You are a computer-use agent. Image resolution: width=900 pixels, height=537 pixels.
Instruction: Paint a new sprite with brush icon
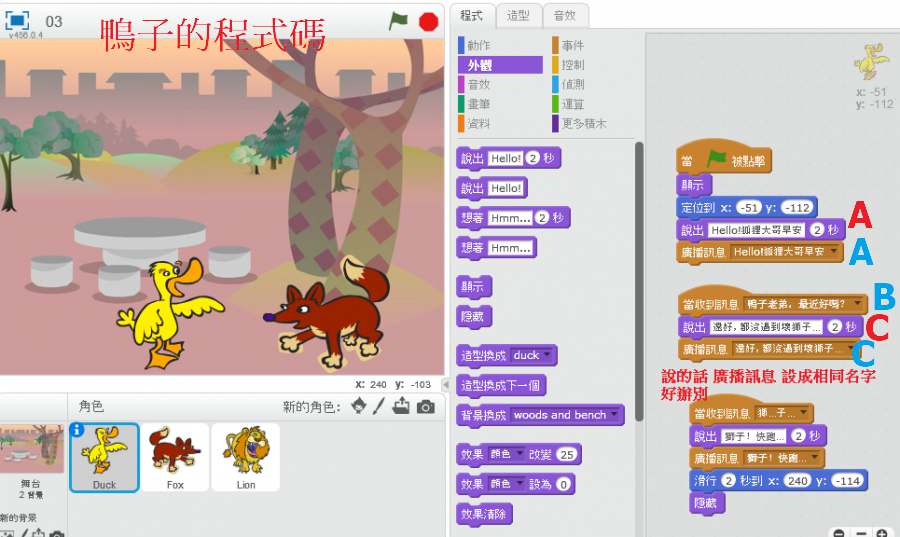point(379,406)
